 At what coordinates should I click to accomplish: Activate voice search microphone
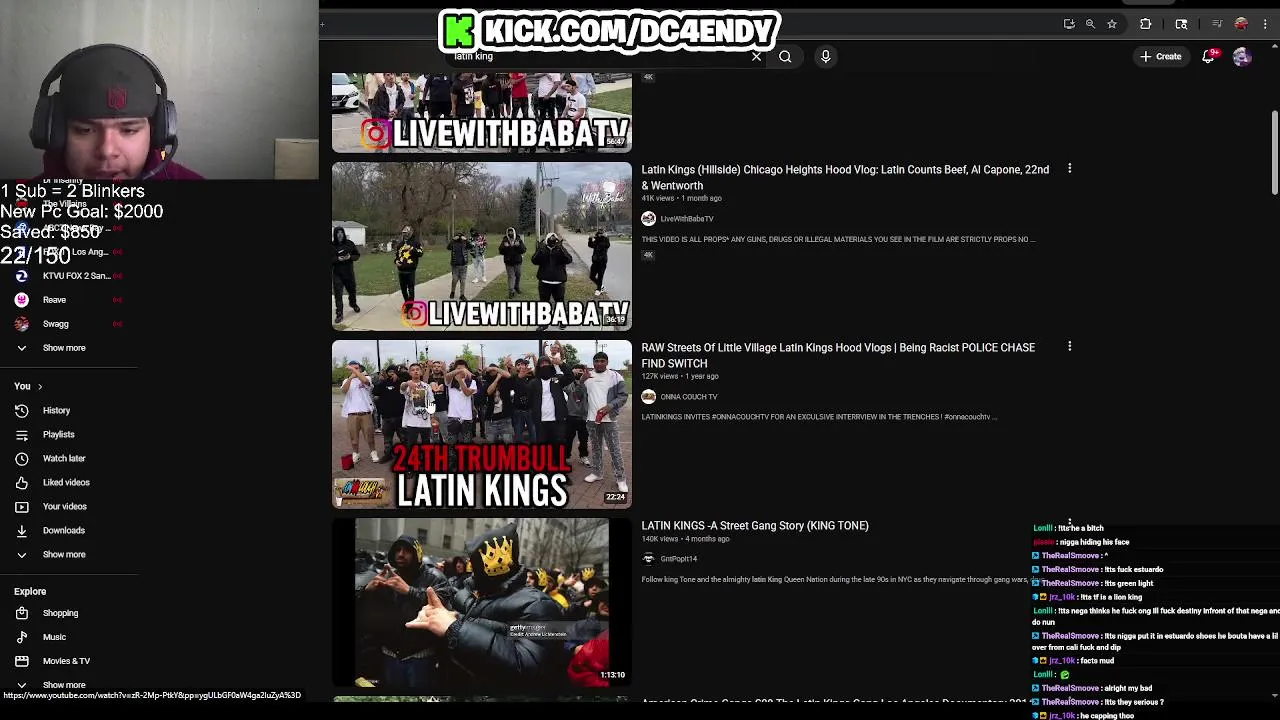[826, 57]
